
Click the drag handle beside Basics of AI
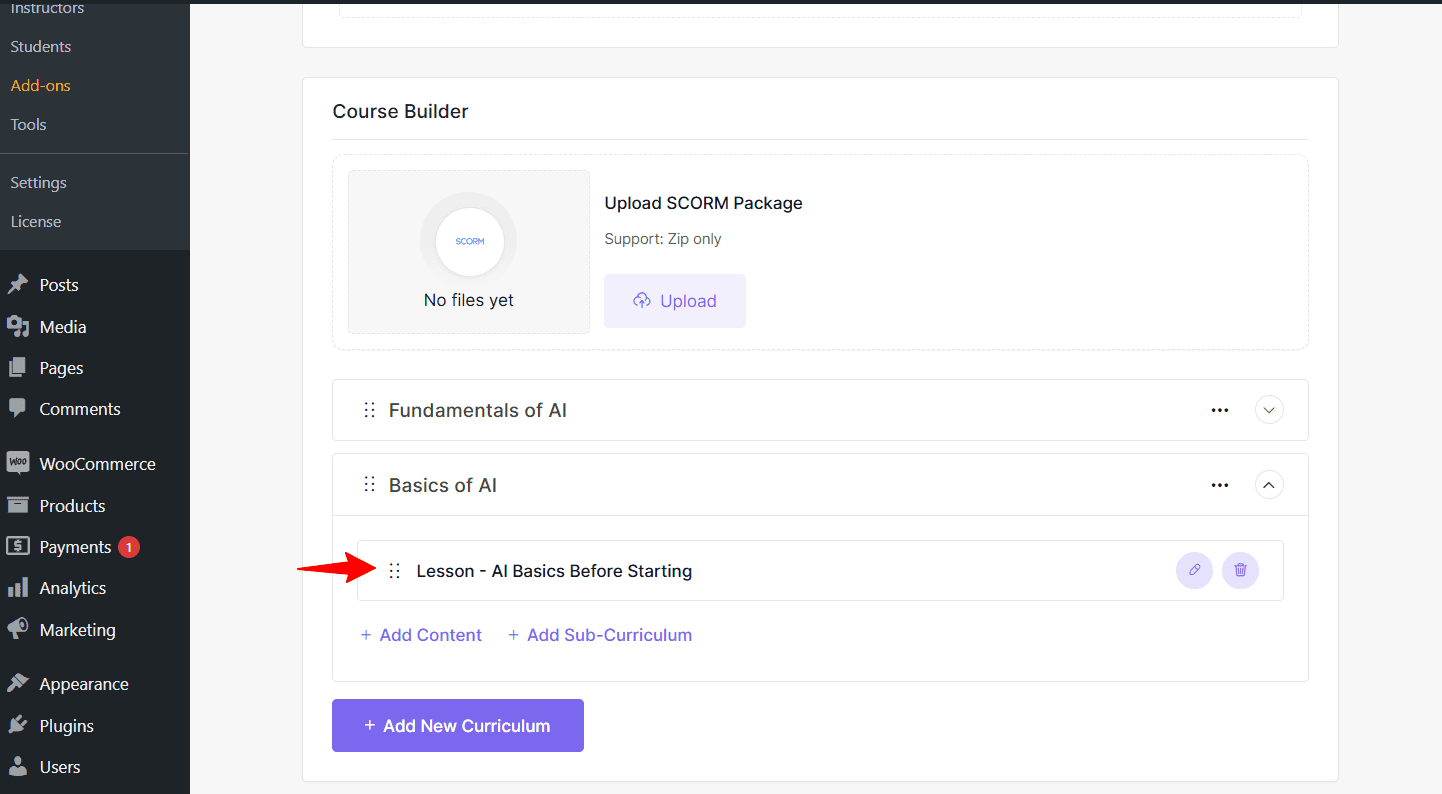coord(369,484)
